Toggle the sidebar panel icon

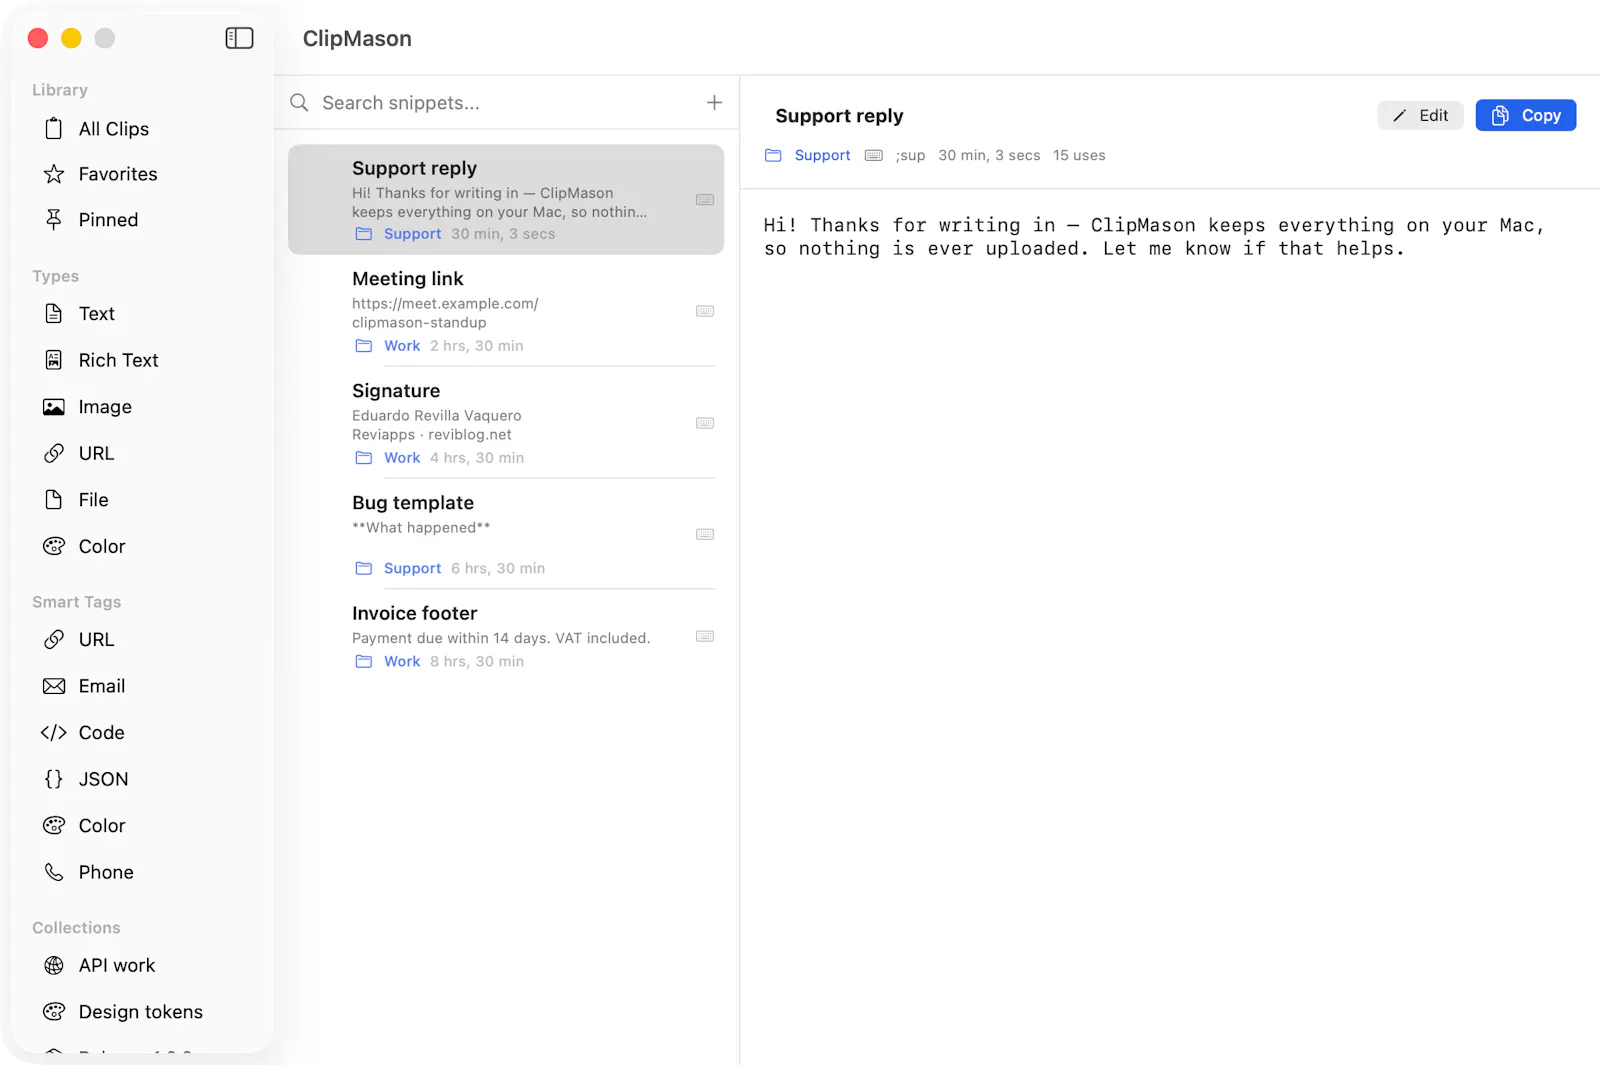[239, 38]
